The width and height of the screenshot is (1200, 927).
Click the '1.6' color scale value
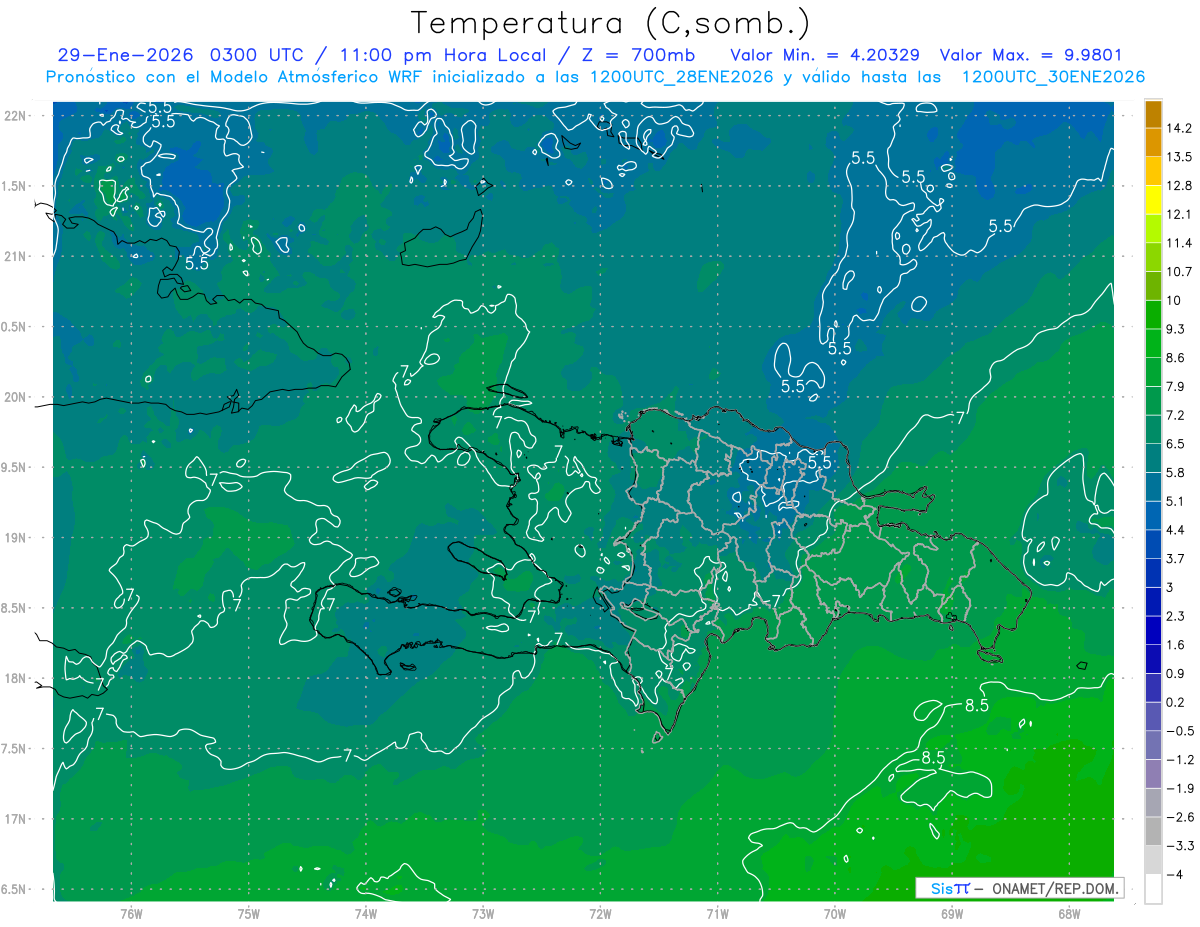pyautogui.click(x=1176, y=645)
